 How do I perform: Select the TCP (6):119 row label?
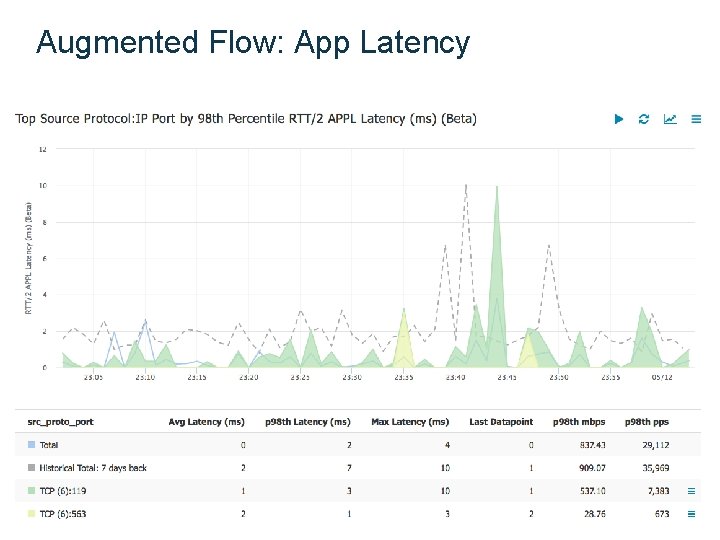click(63, 491)
